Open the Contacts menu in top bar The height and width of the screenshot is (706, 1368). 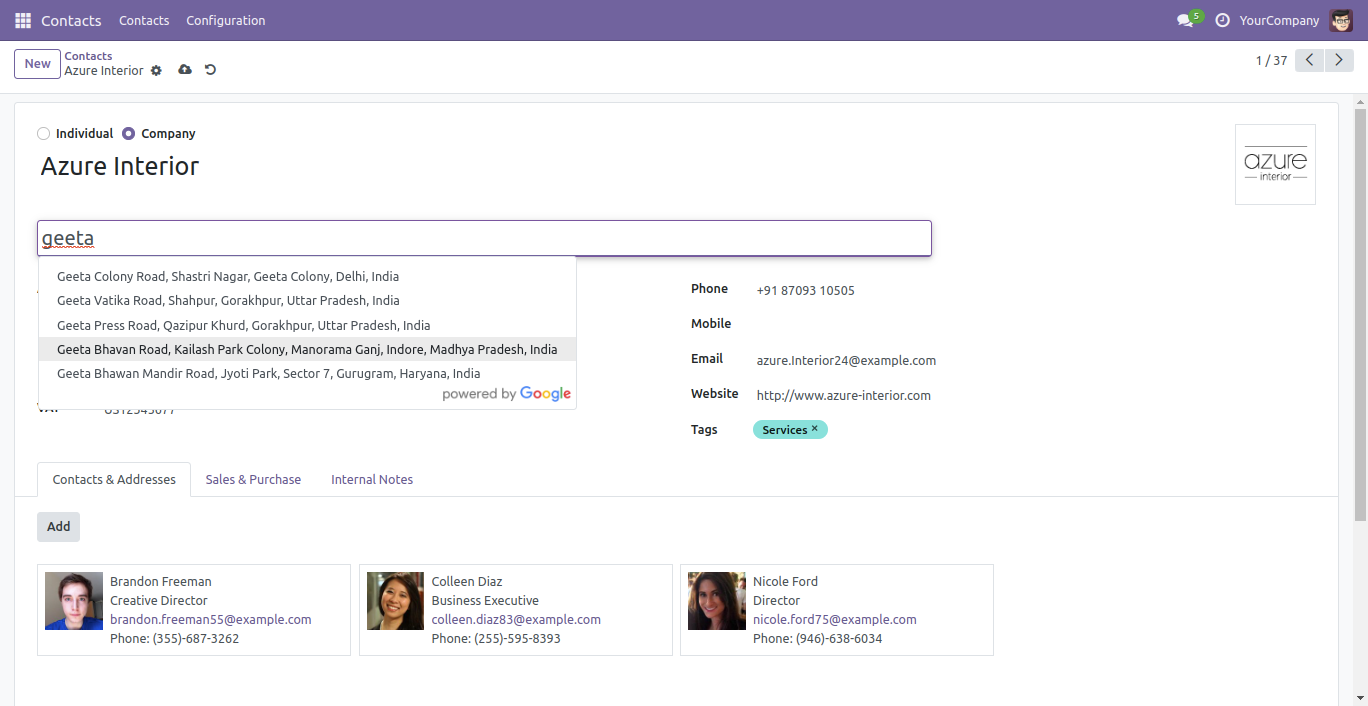click(x=144, y=20)
